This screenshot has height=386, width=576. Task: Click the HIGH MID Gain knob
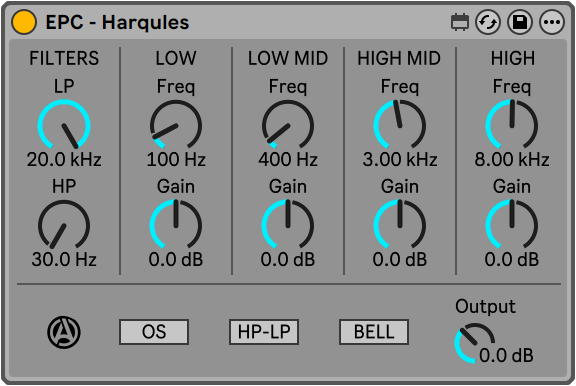(x=400, y=226)
